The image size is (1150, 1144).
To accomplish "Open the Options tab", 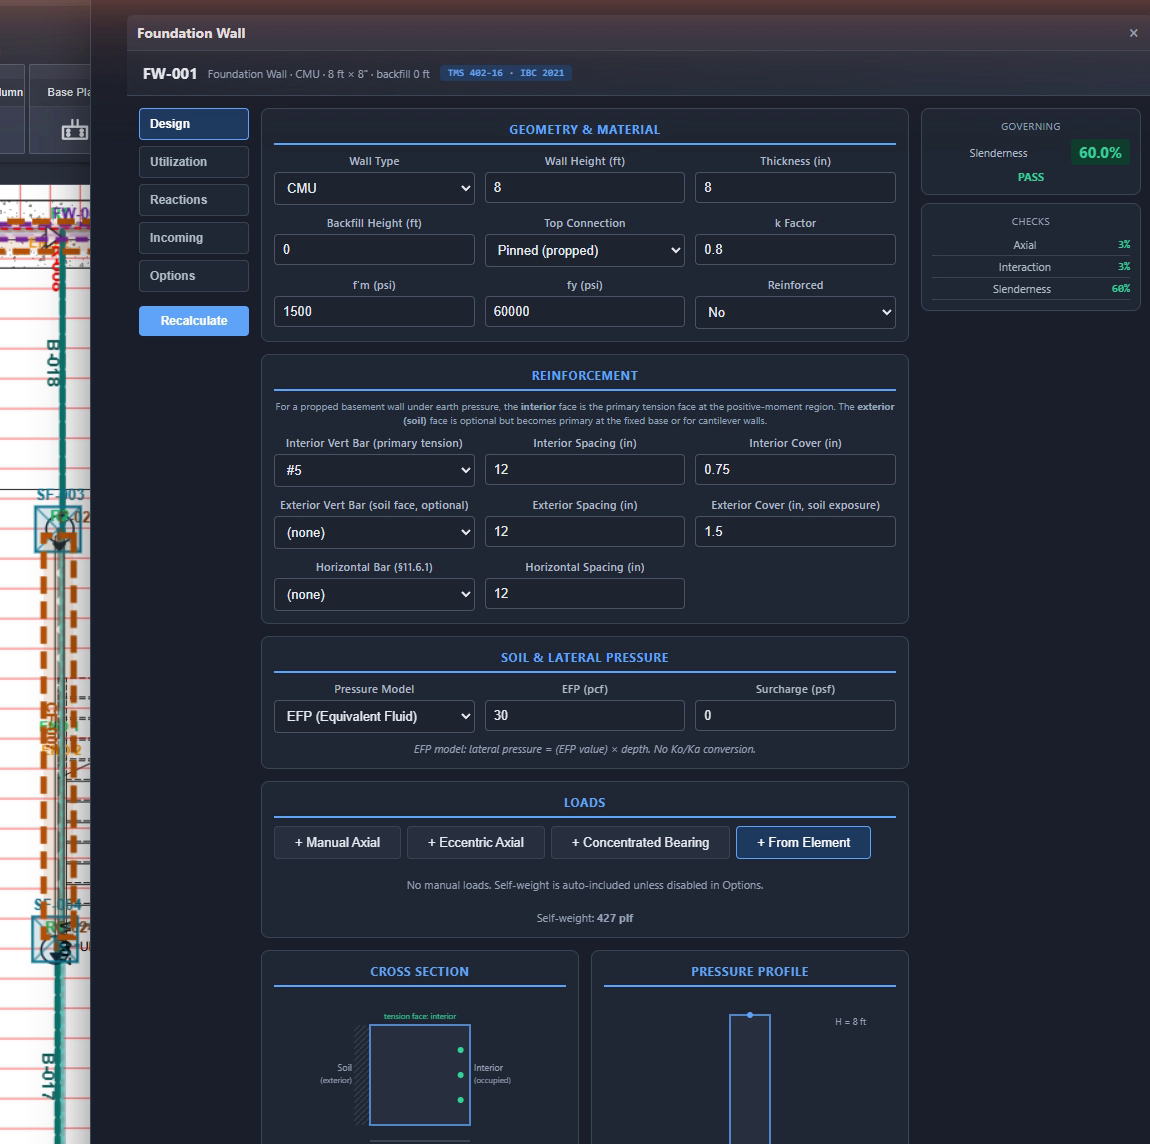I will [194, 276].
